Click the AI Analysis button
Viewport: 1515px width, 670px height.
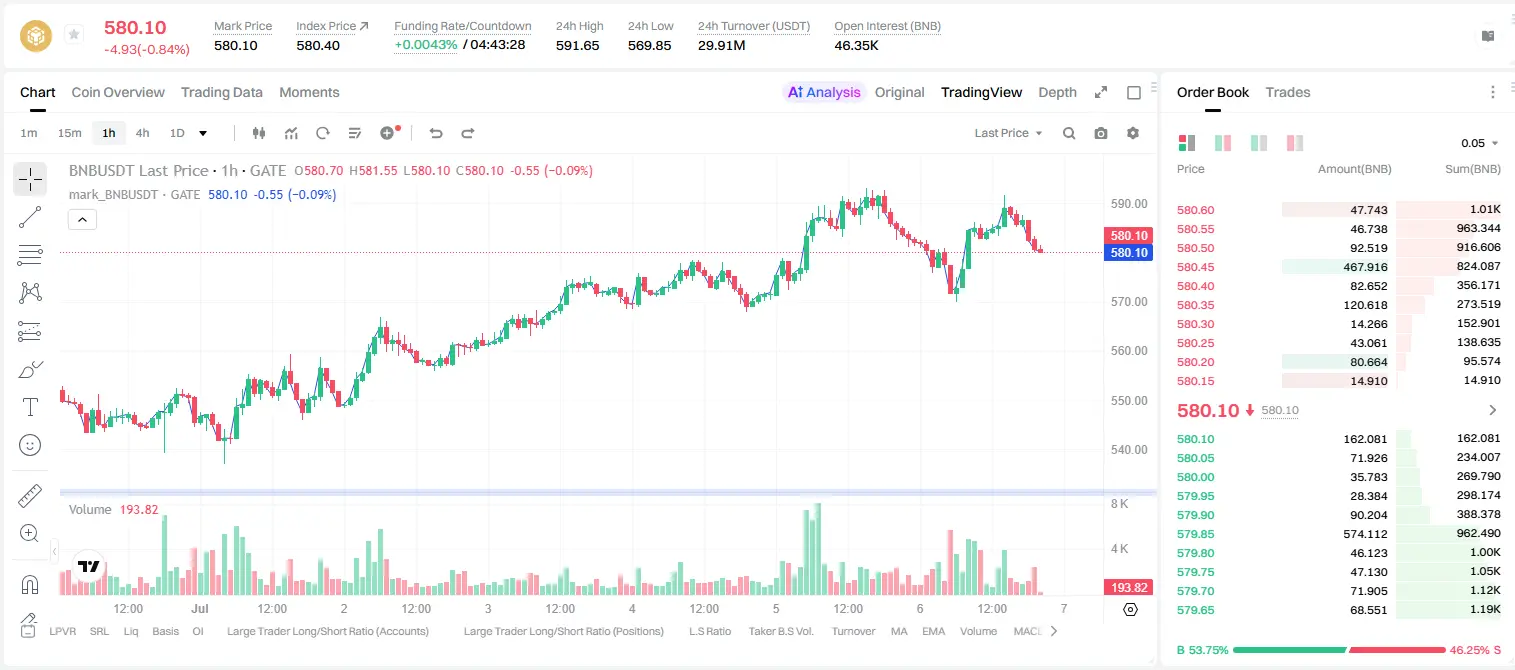pos(823,92)
